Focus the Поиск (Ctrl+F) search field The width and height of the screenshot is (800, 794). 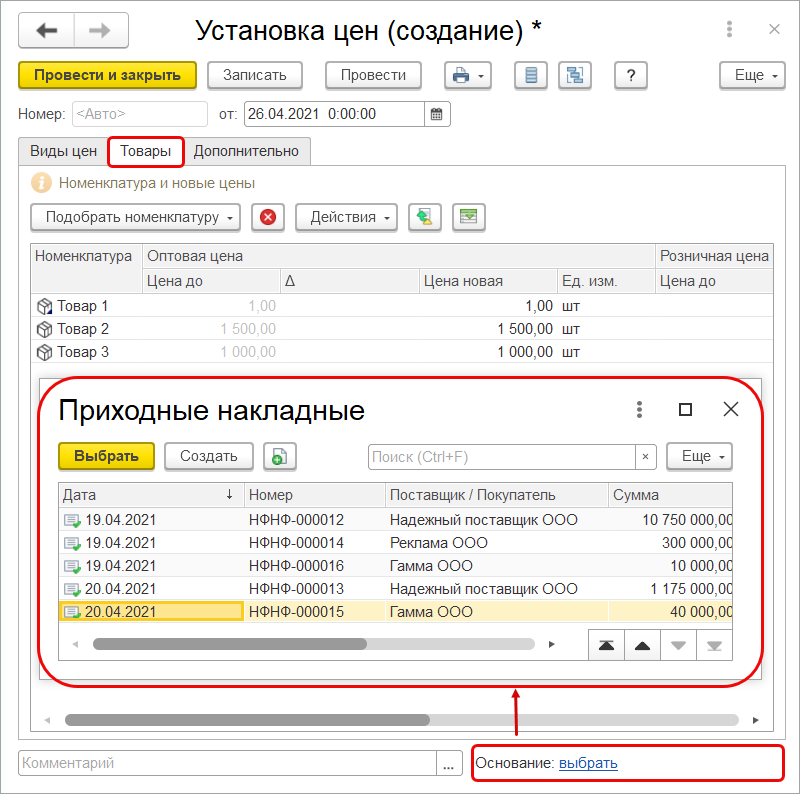tap(502, 457)
